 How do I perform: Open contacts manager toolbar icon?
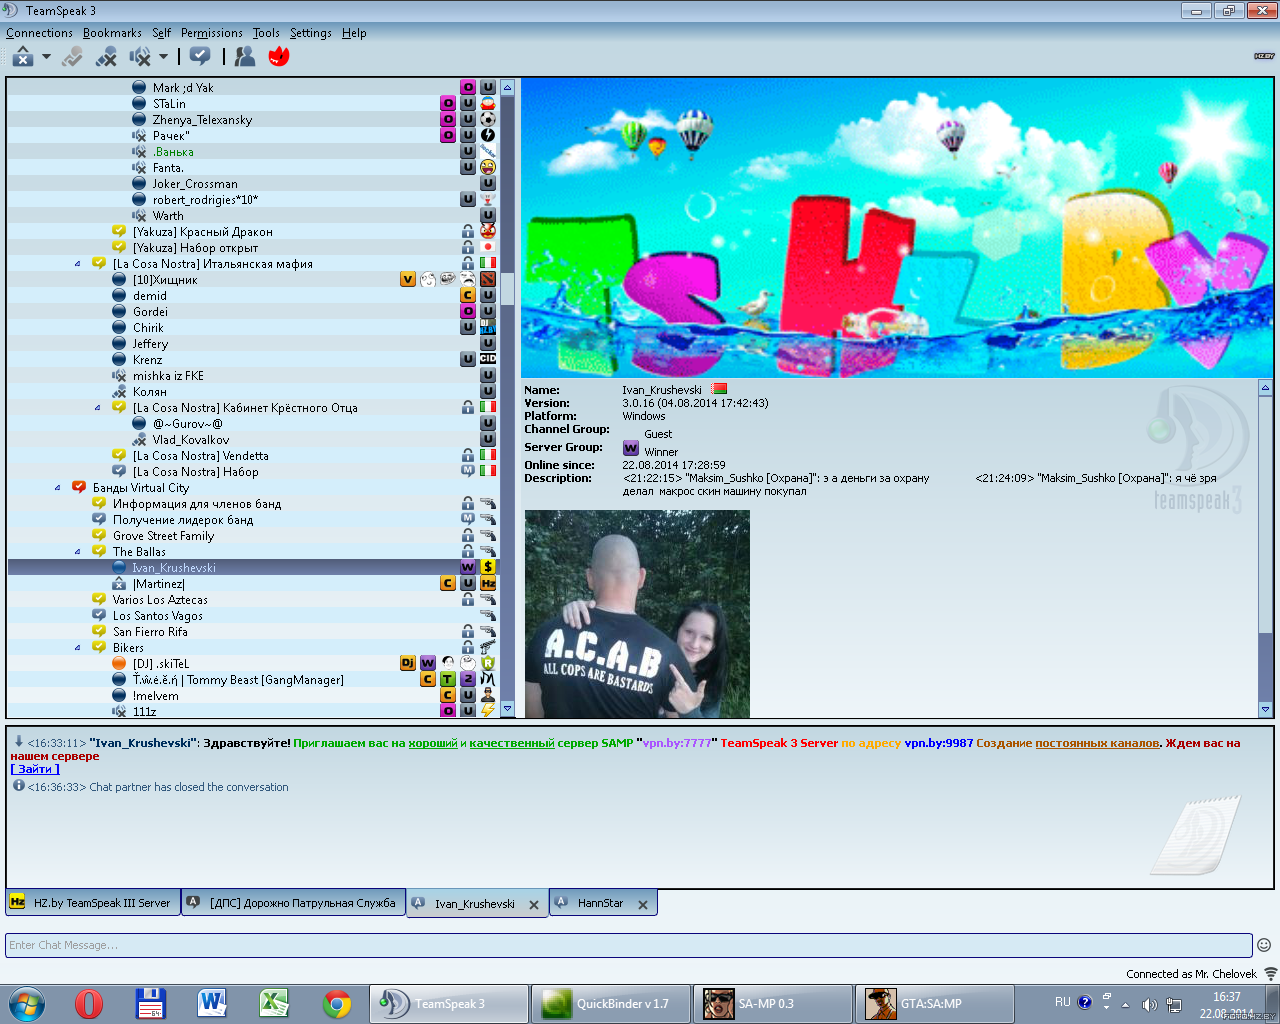point(245,57)
